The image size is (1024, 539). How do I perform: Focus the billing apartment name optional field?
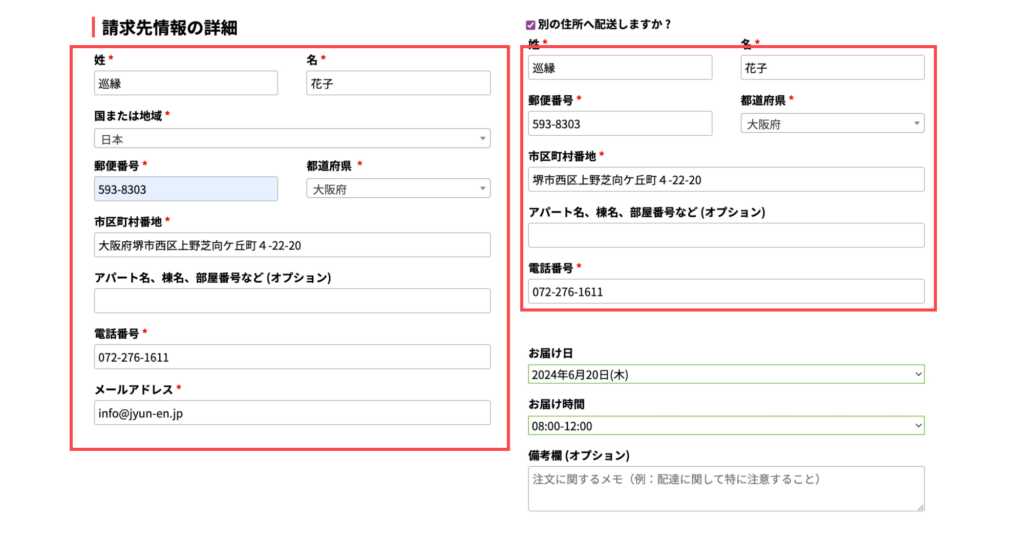[x=292, y=301]
